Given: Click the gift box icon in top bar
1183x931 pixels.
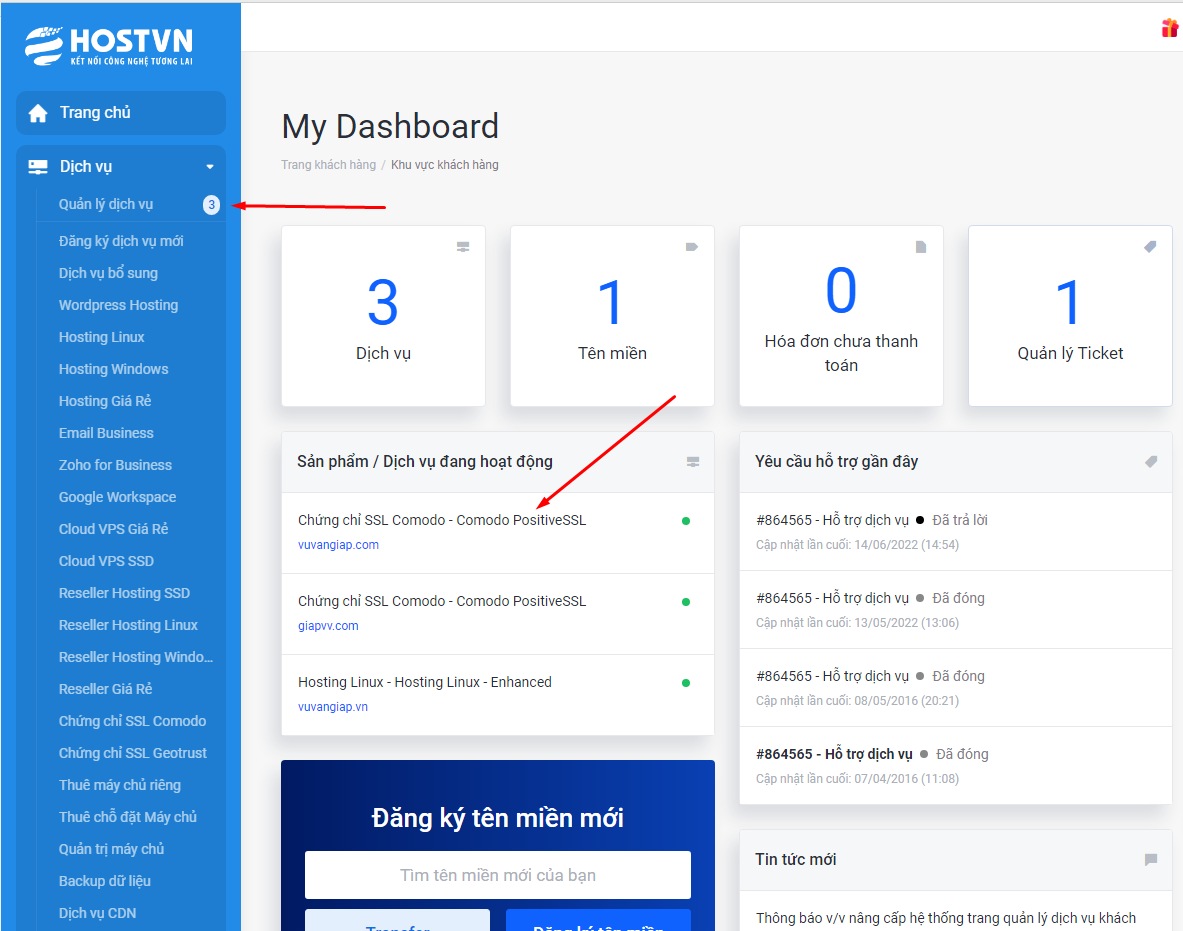Looking at the screenshot, I should coord(1169,28).
